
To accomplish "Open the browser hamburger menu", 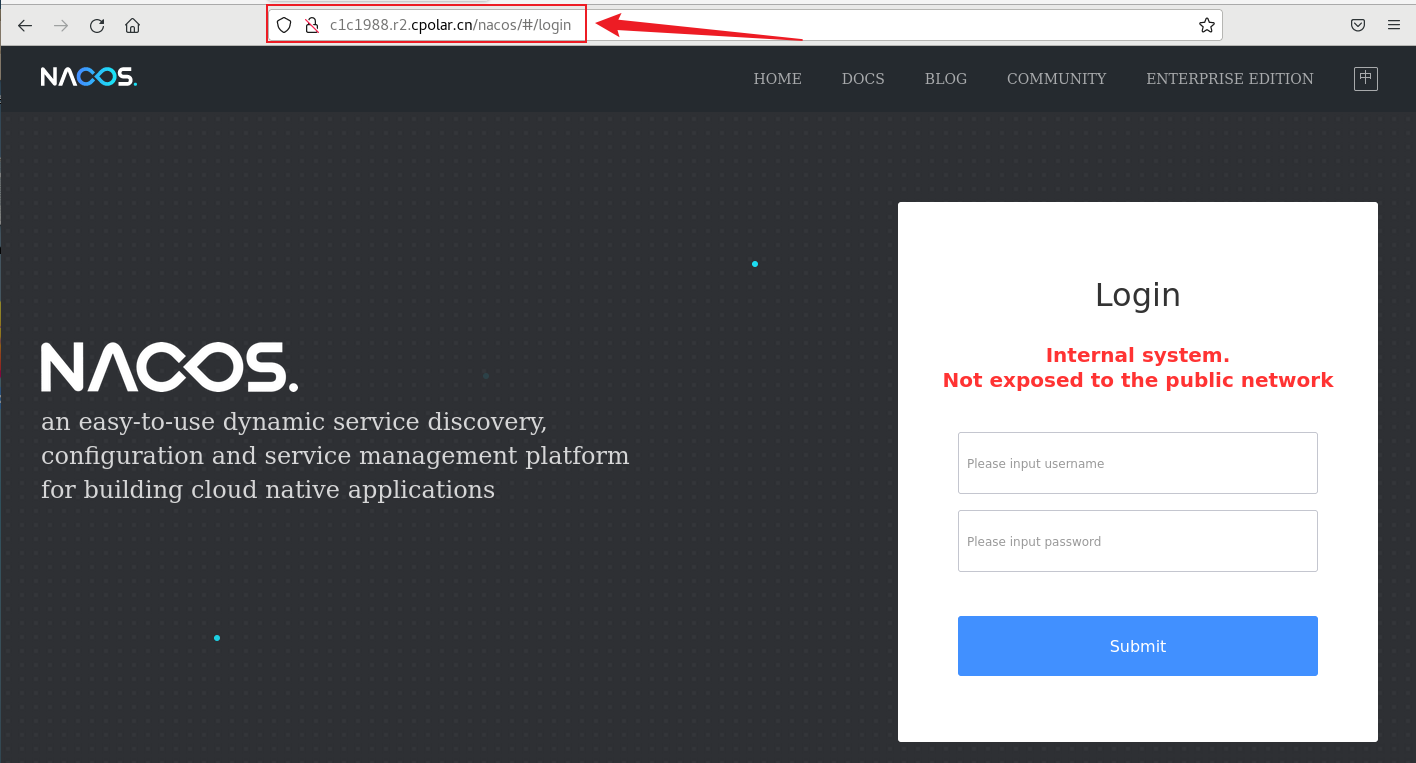I will pyautogui.click(x=1394, y=26).
